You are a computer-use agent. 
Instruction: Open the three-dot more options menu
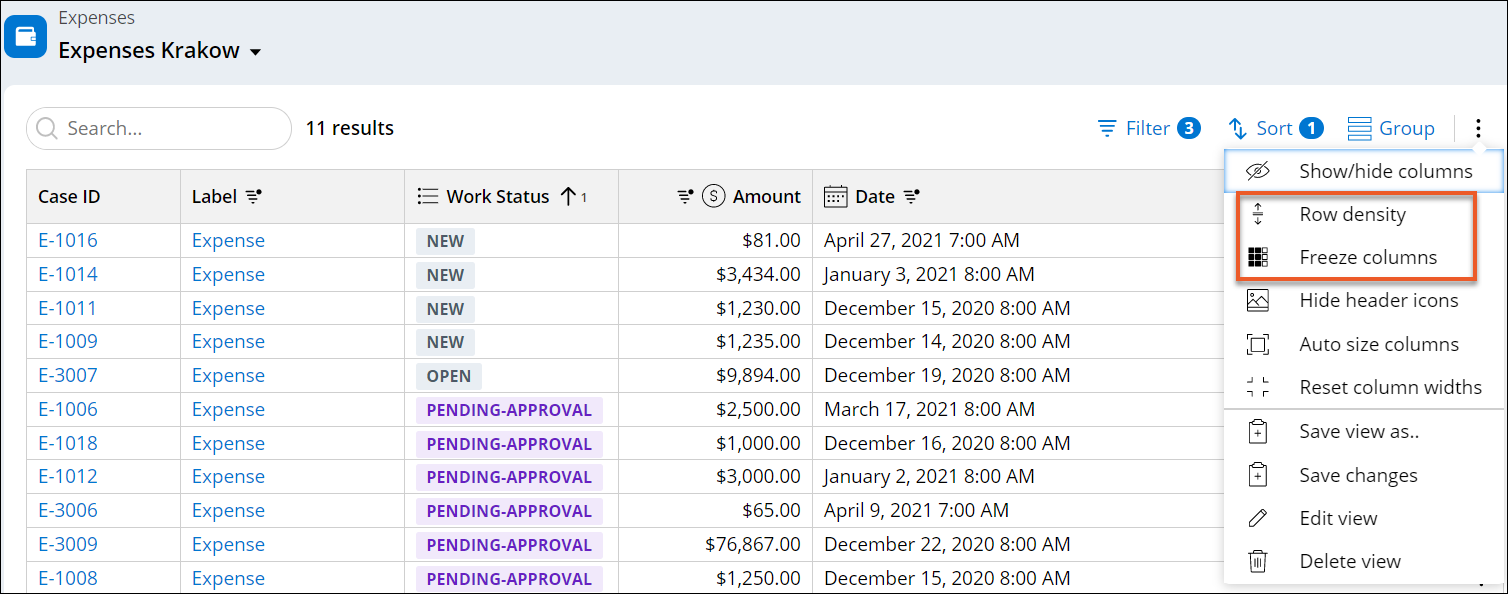(x=1478, y=129)
